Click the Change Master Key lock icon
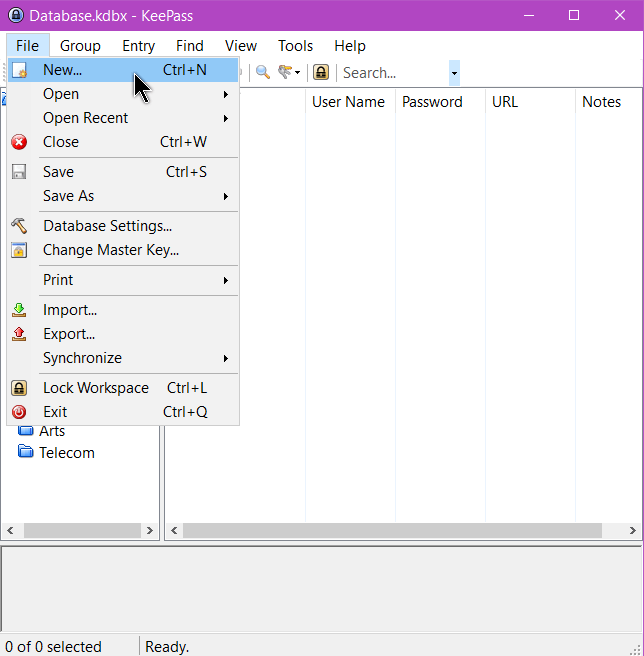The height and width of the screenshot is (656, 644). click(19, 250)
